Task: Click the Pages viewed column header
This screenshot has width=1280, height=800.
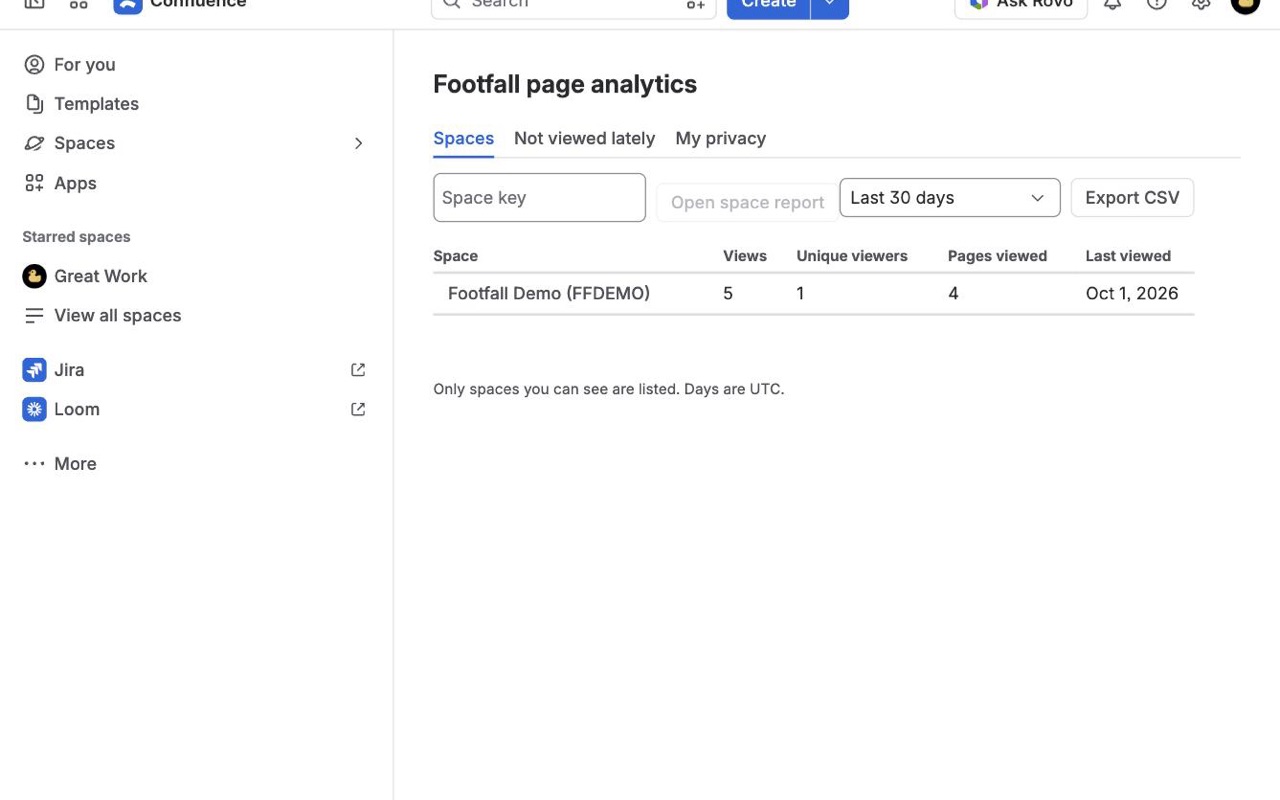Action: click(997, 256)
